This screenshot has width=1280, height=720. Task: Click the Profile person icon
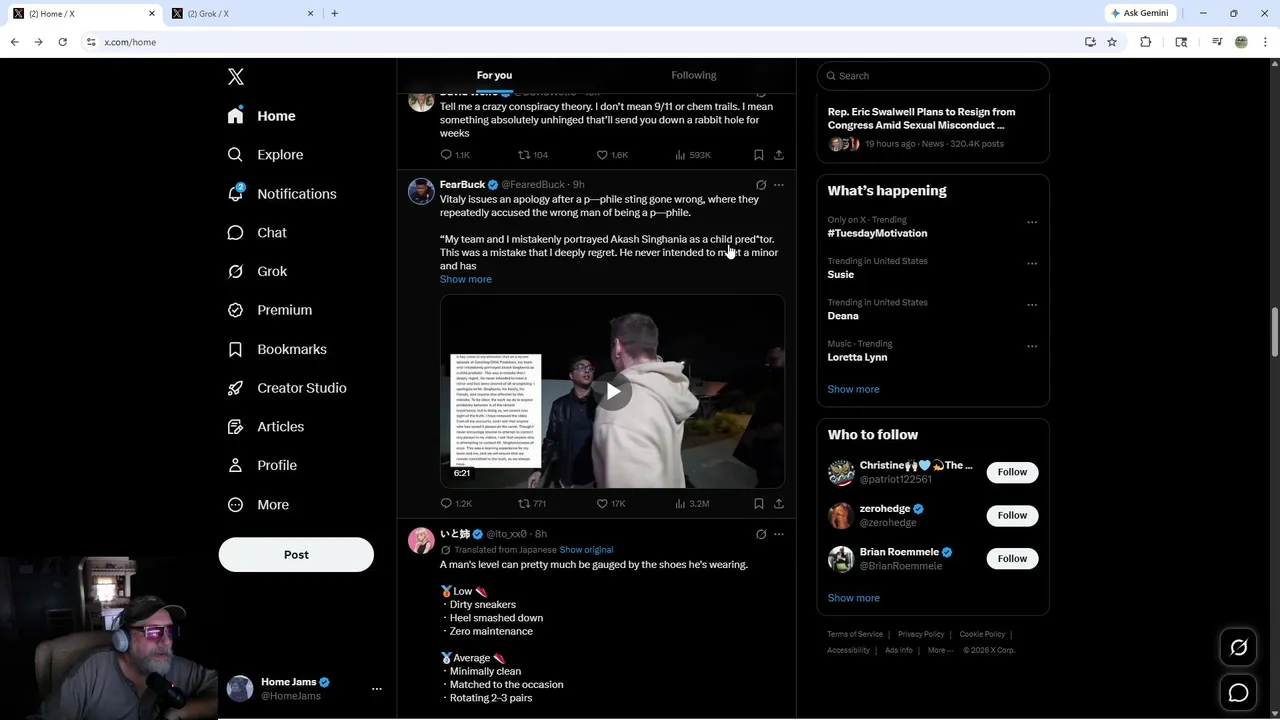coord(235,465)
